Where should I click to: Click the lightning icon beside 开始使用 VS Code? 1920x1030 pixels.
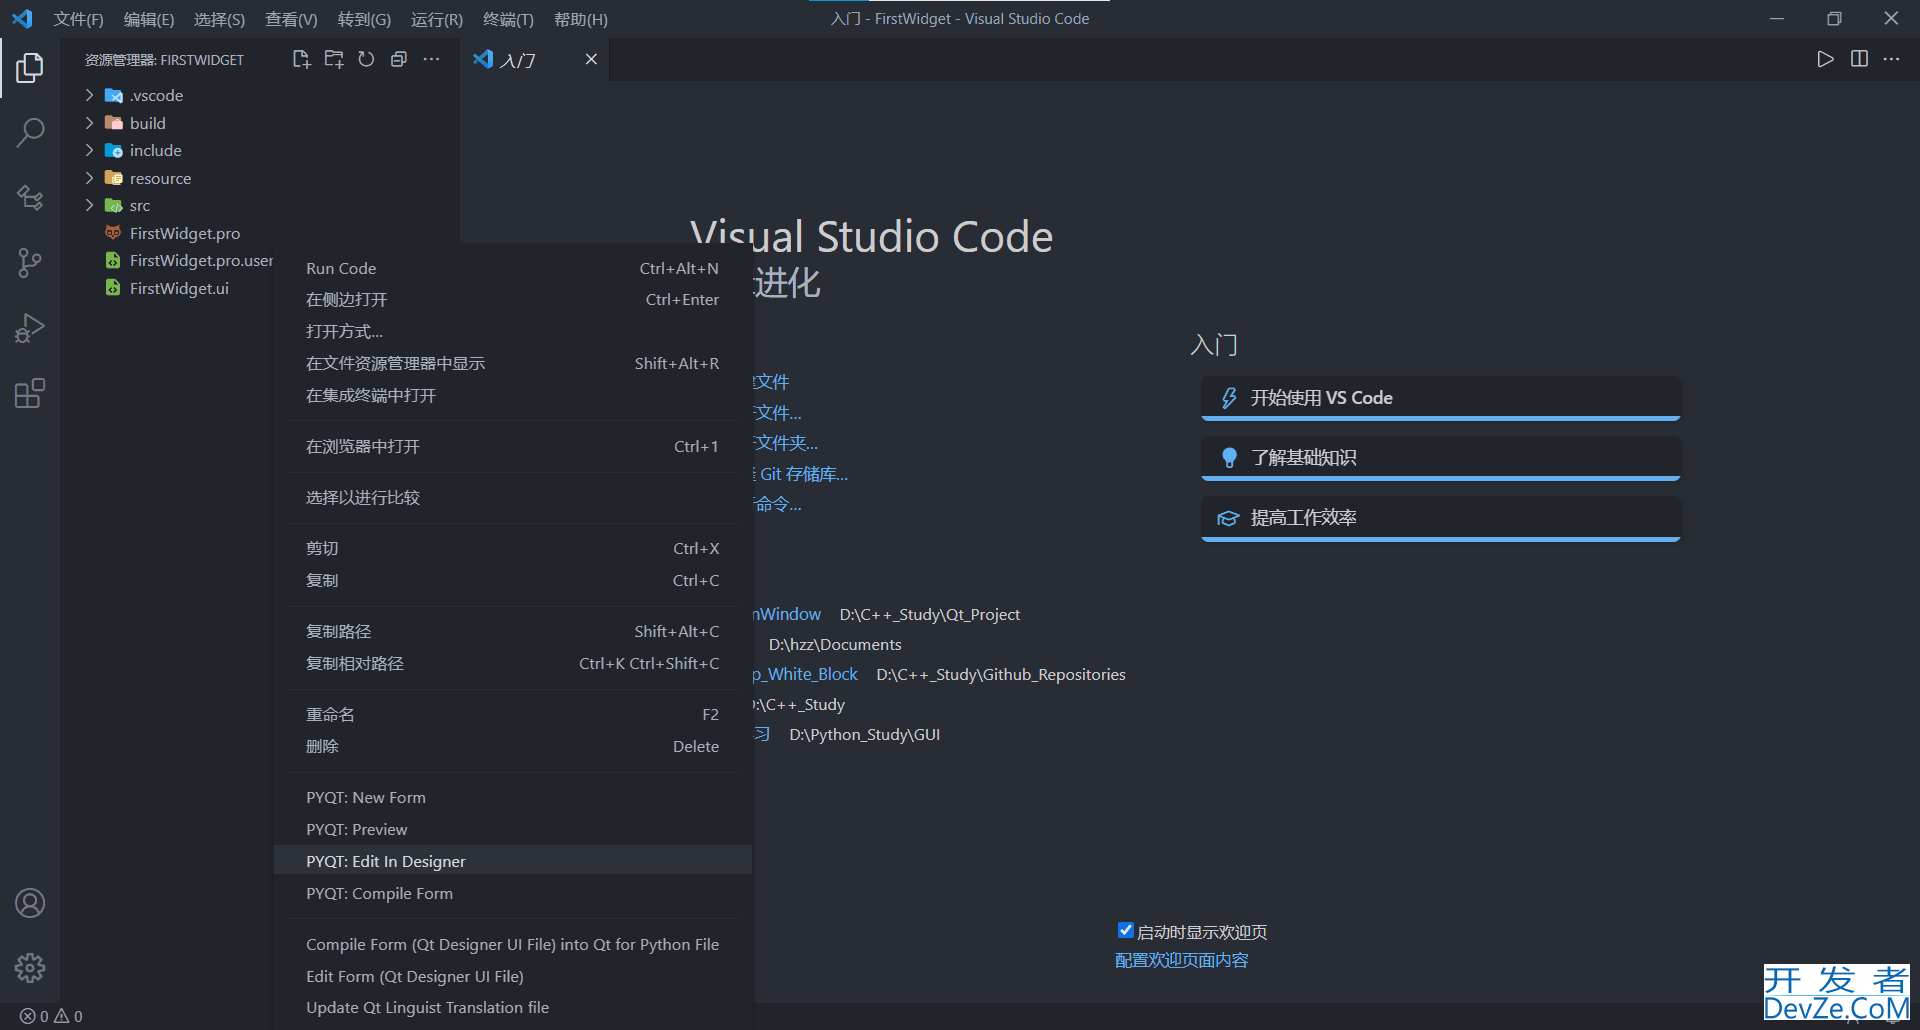(x=1229, y=398)
